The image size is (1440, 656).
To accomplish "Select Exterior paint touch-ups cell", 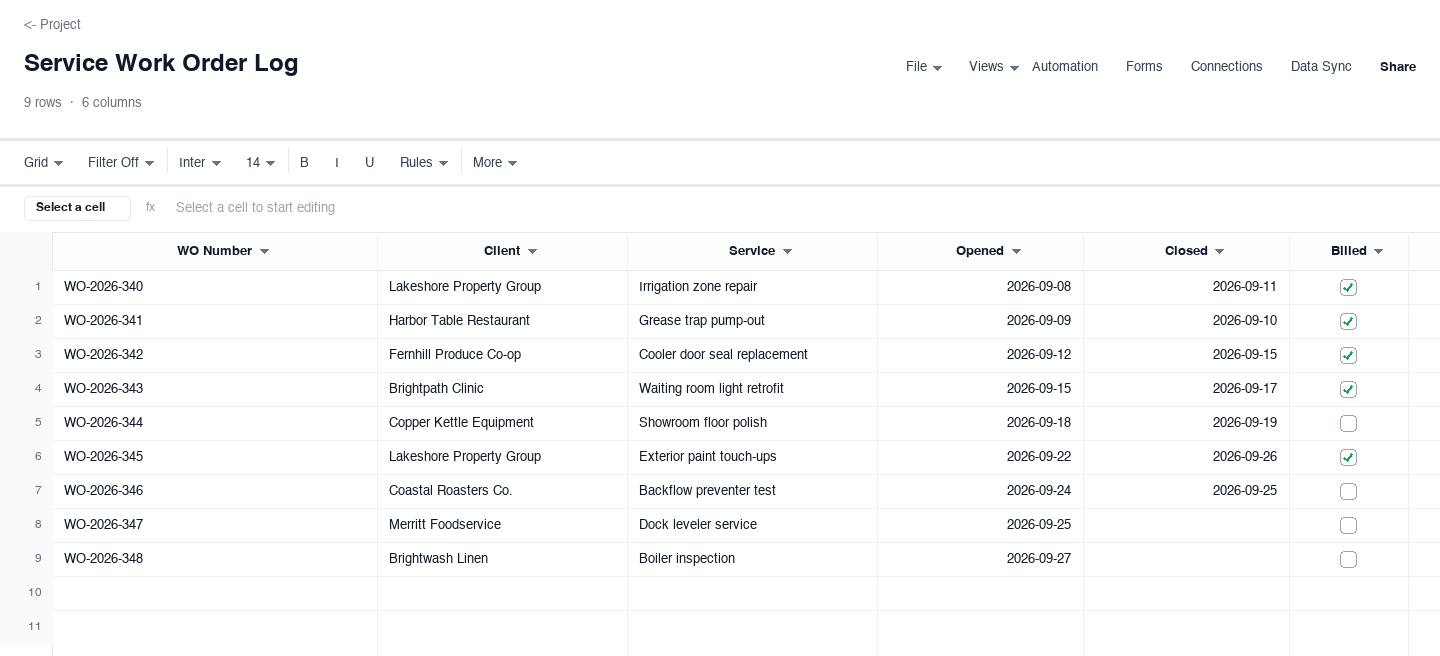I will tap(752, 457).
